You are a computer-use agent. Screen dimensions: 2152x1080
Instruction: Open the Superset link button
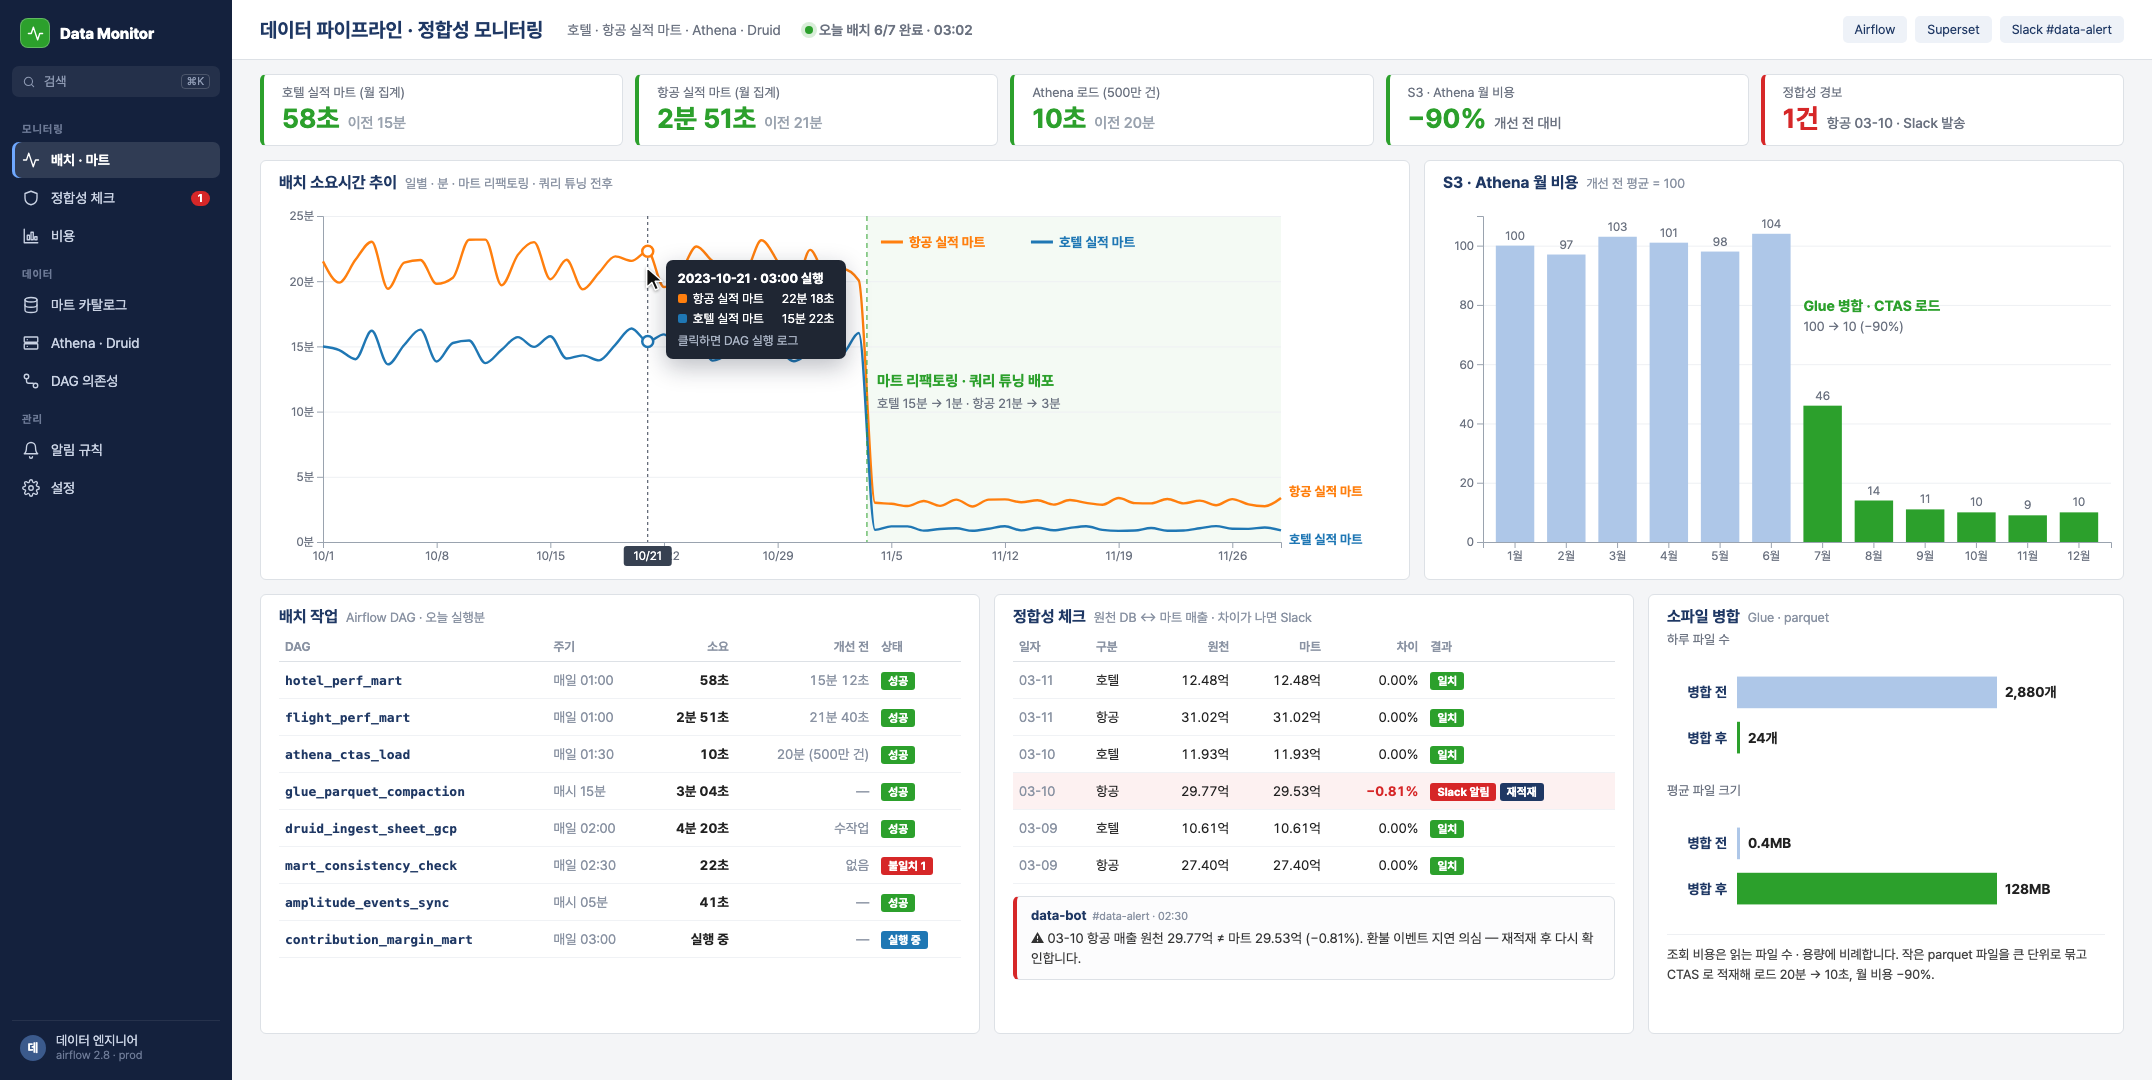click(1953, 30)
